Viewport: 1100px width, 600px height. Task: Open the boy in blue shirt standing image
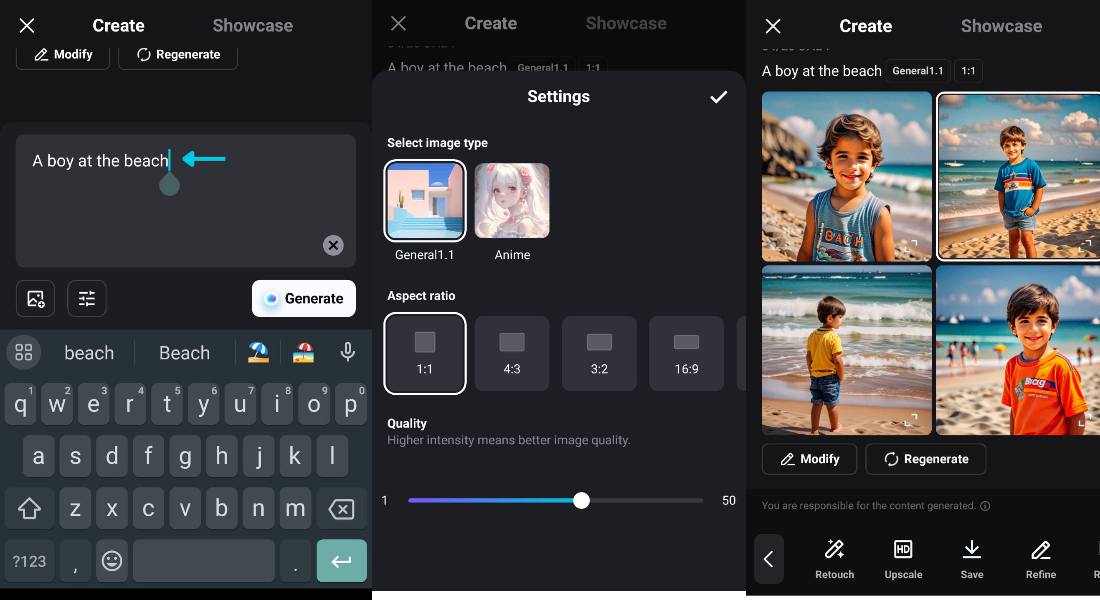pos(1019,177)
